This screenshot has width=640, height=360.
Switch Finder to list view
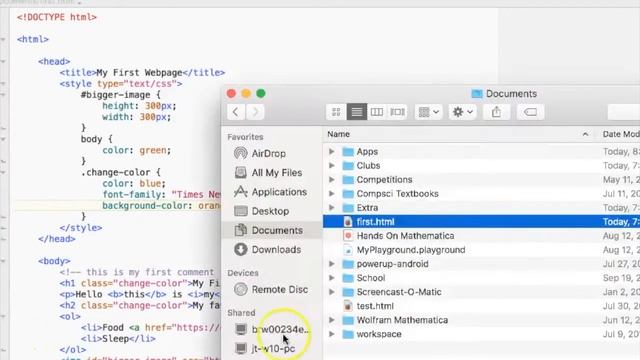point(356,112)
